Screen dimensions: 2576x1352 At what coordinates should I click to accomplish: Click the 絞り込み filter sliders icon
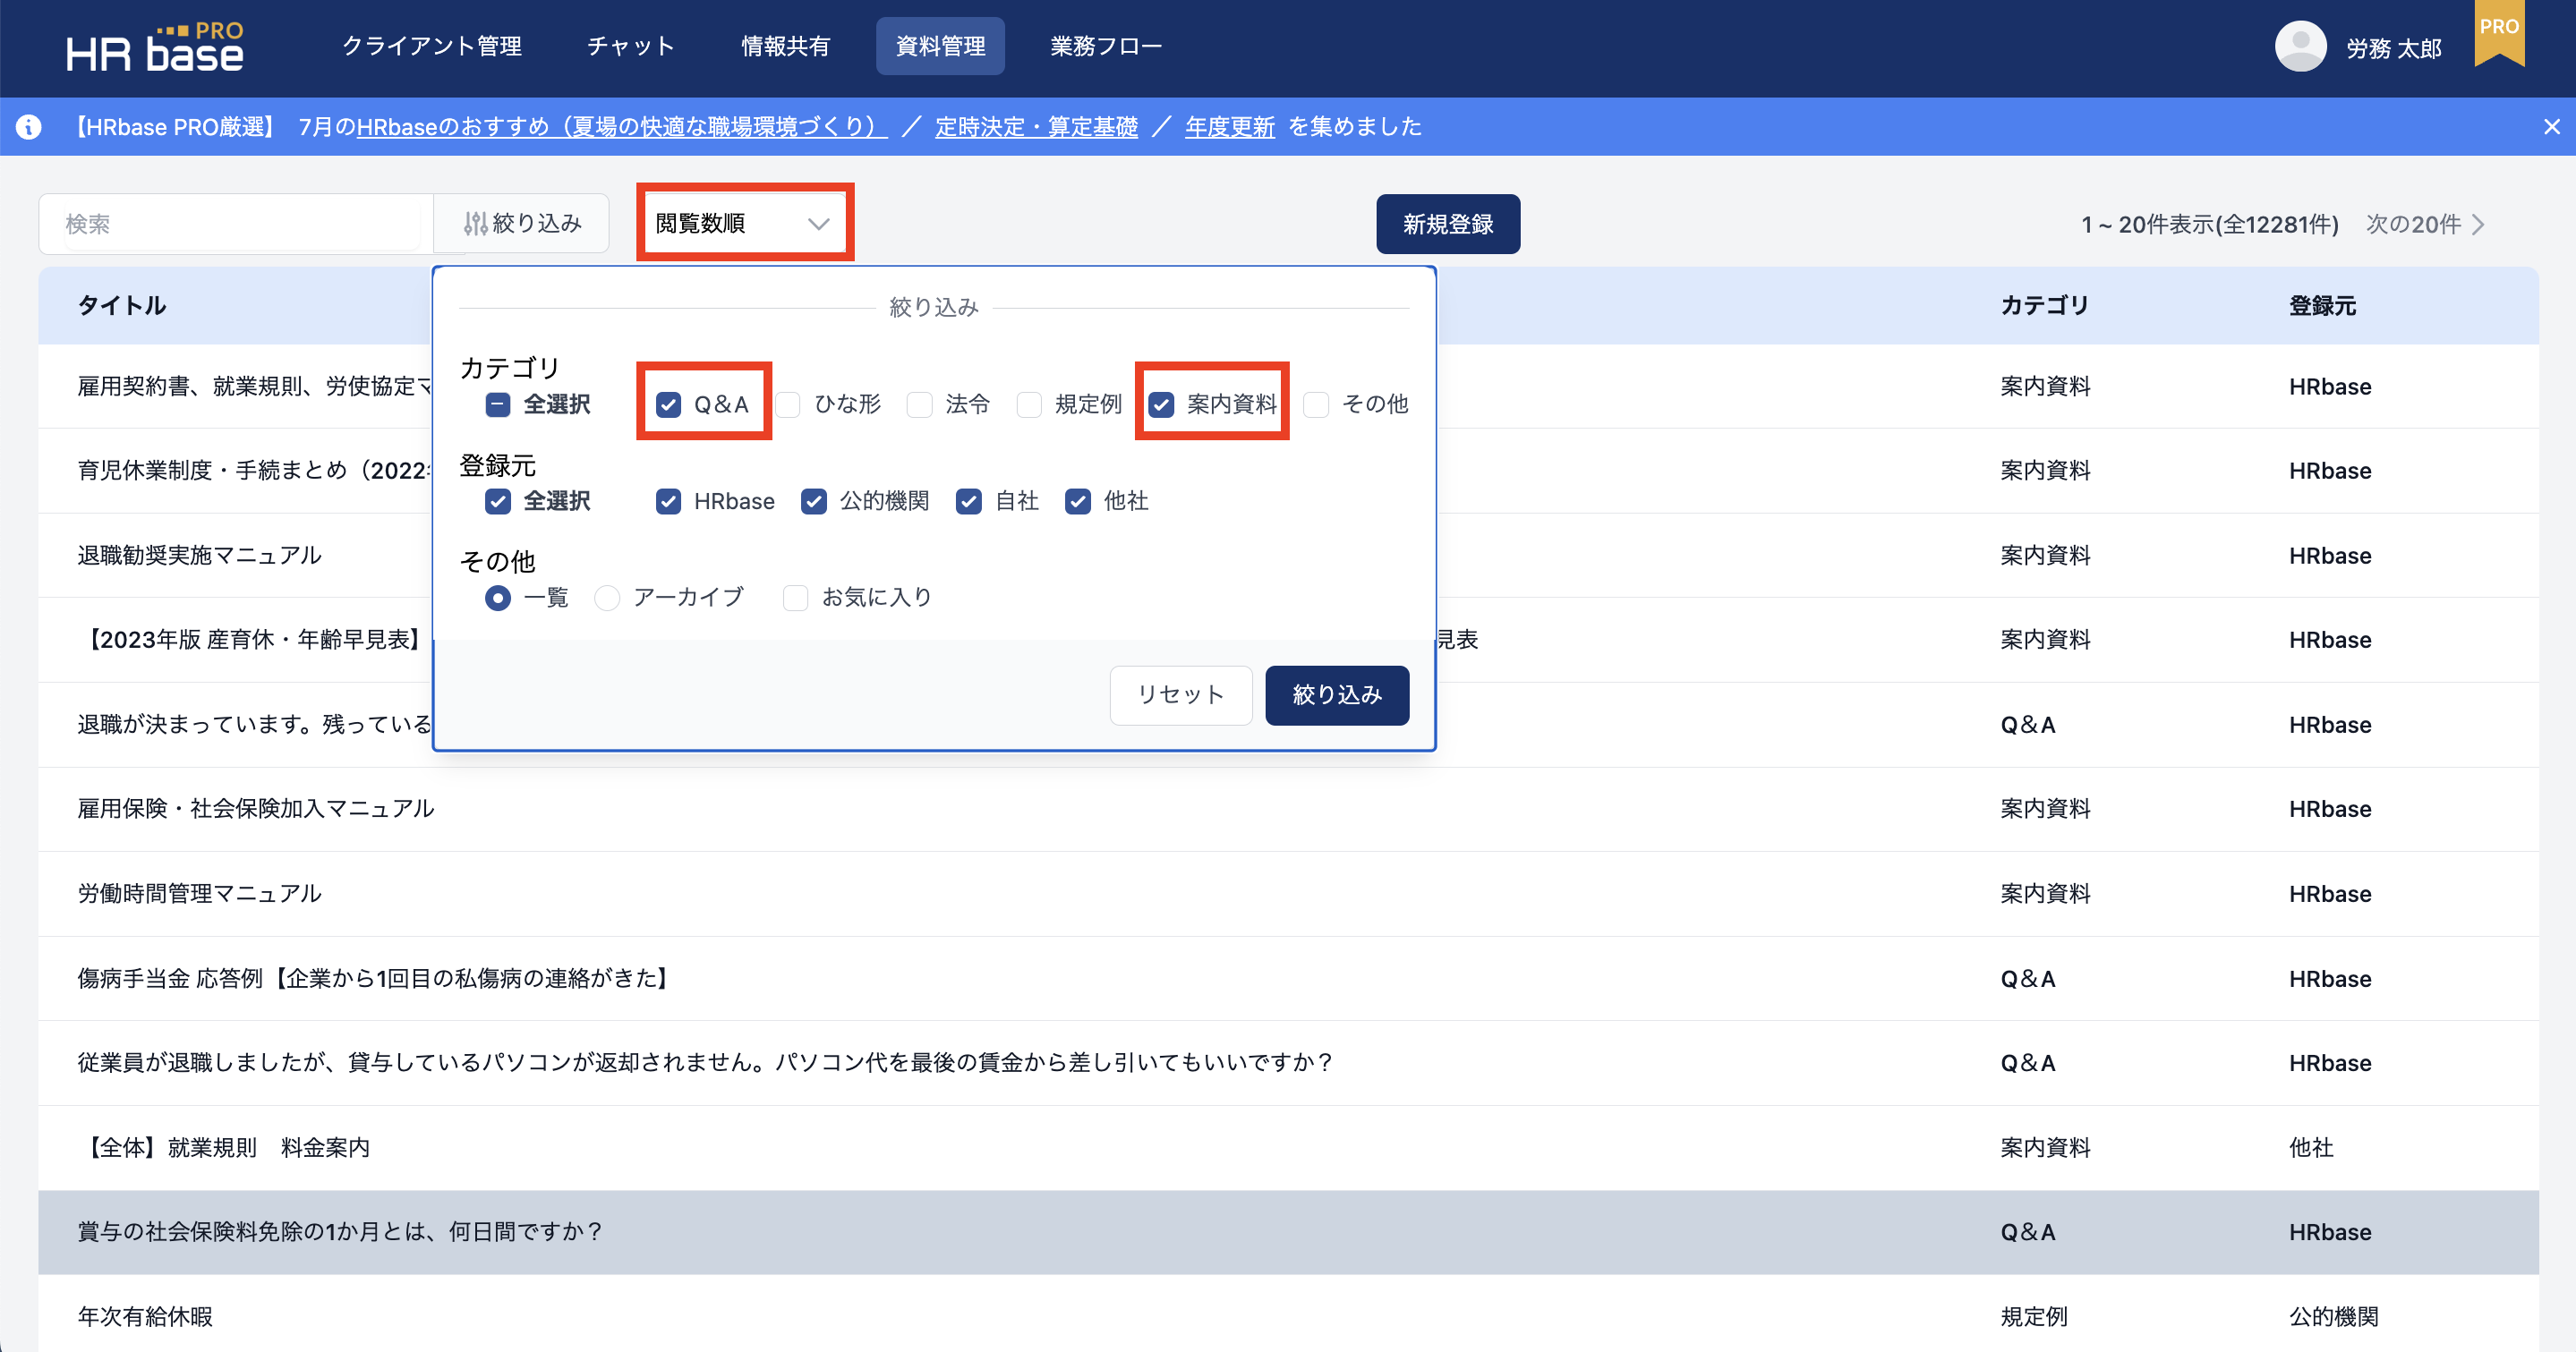pyautogui.click(x=475, y=224)
